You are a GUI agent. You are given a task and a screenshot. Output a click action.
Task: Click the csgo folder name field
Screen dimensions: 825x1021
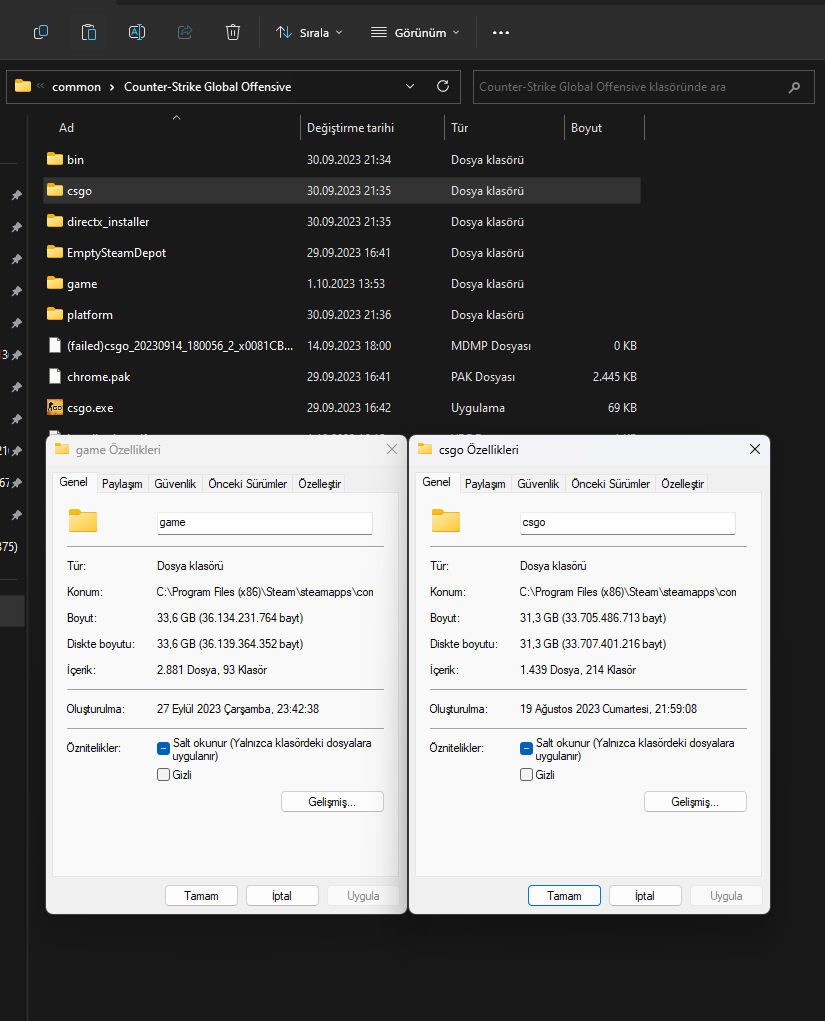pyautogui.click(x=628, y=522)
